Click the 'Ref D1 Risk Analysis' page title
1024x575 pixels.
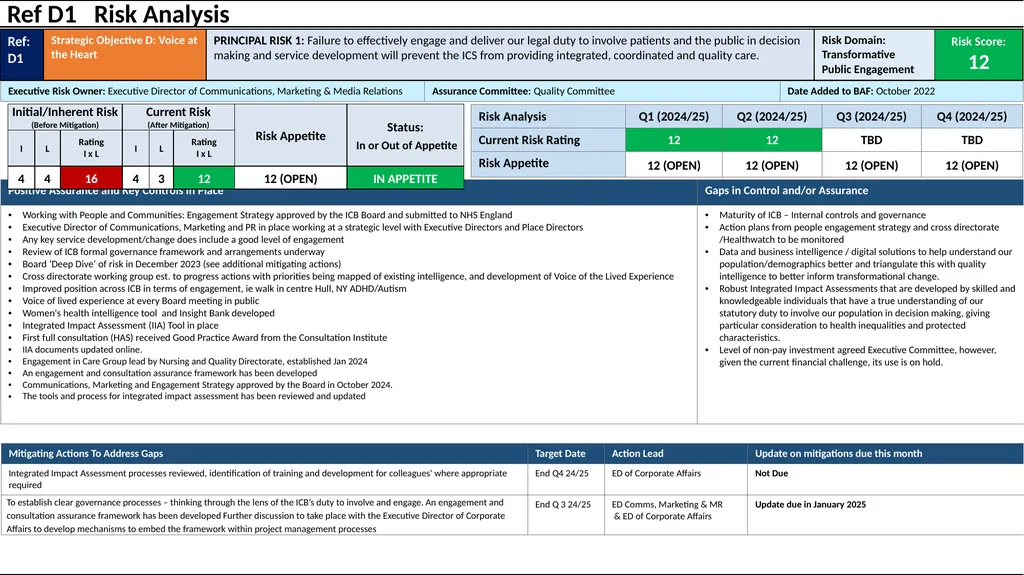tap(118, 14)
